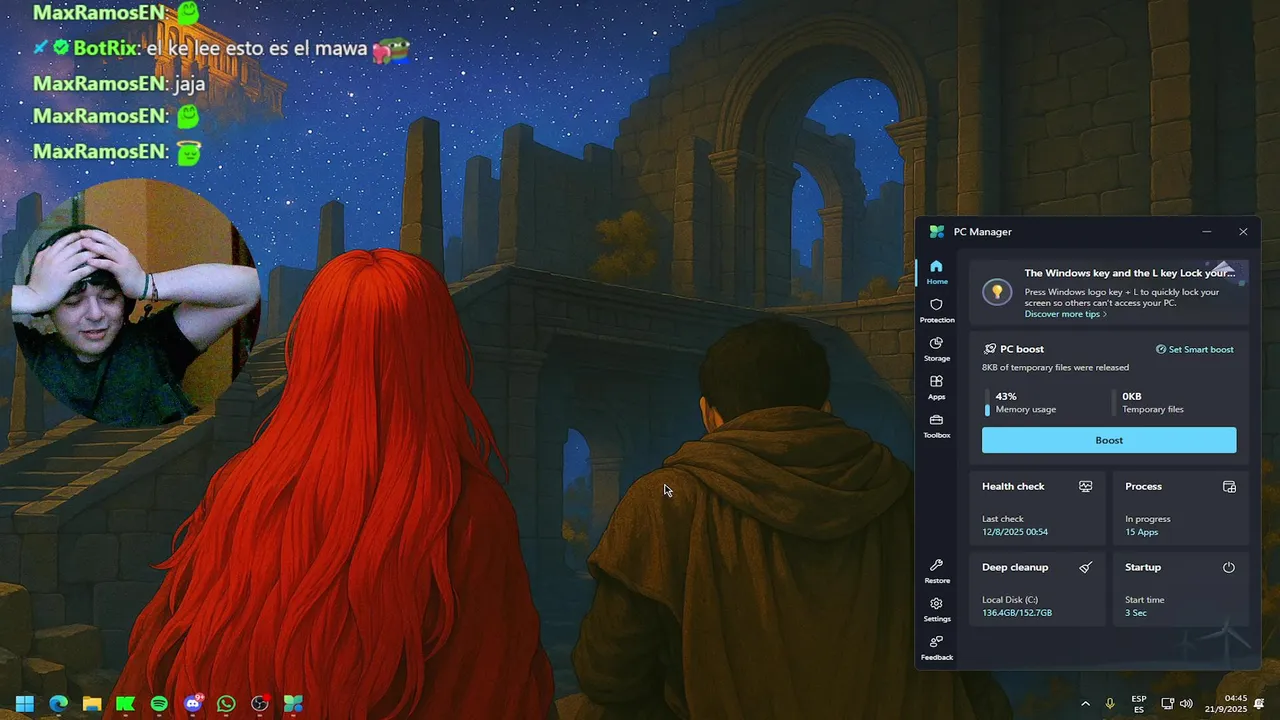Select Restore in PC Manager sidebar
This screenshot has height=720, width=1280.
pos(936,571)
